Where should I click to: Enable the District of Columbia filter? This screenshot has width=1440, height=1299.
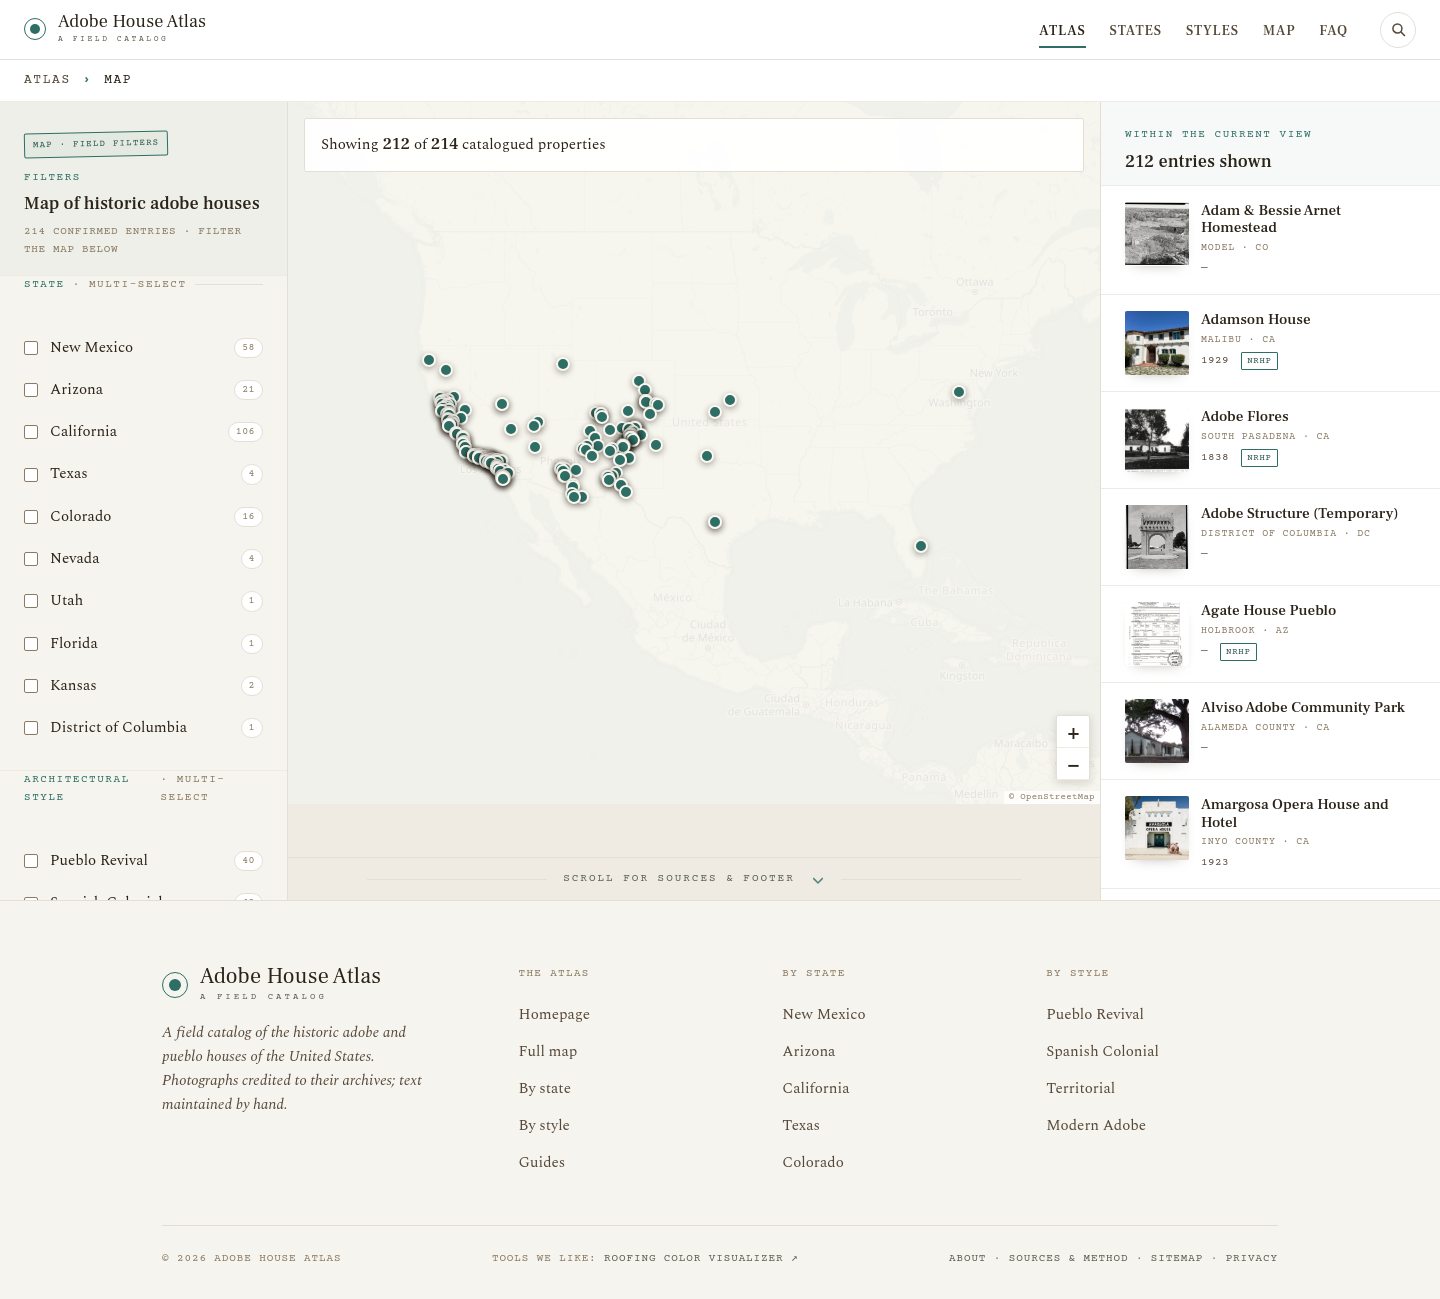pos(31,728)
